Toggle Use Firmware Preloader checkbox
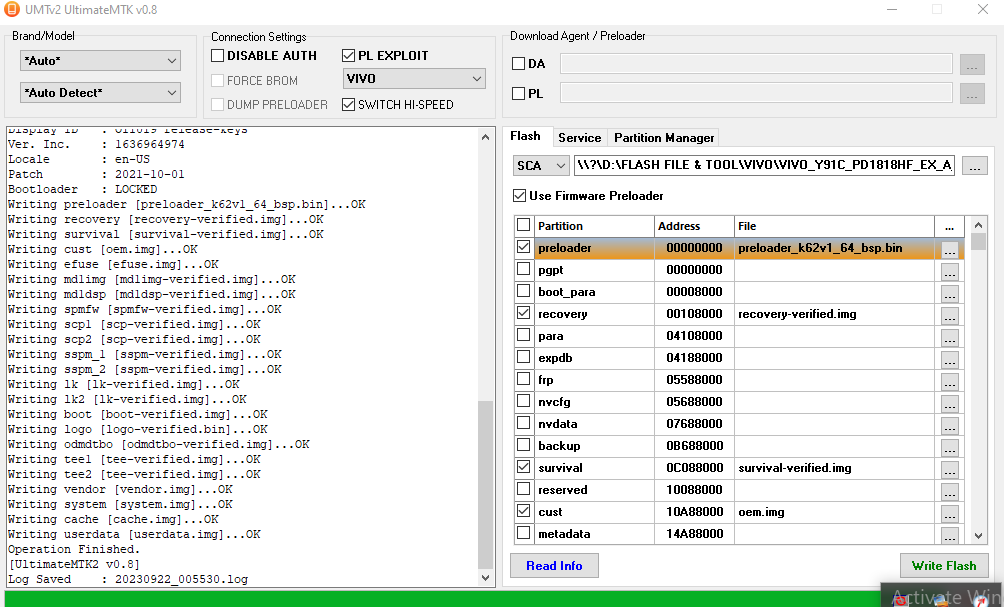Image resolution: width=1004 pixels, height=607 pixels. pos(520,196)
